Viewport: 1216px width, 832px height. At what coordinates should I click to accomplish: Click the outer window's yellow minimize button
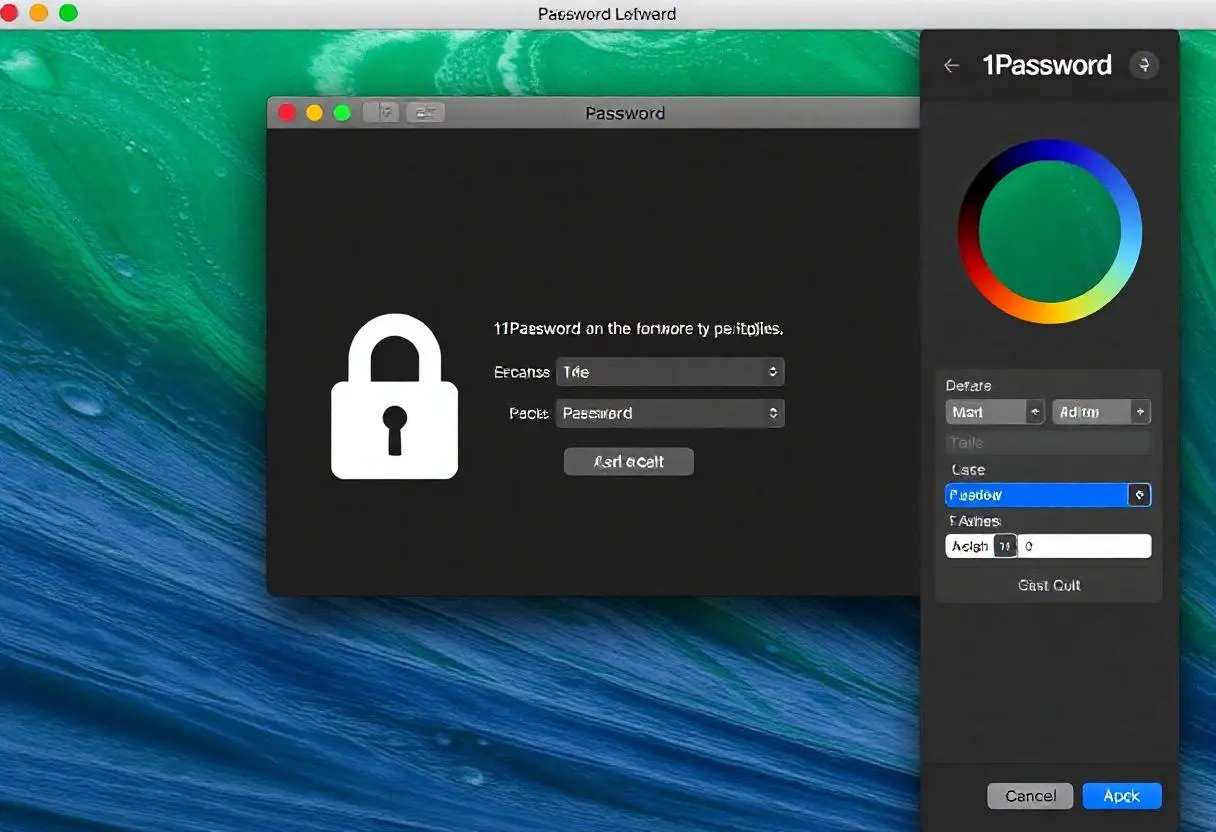(39, 13)
